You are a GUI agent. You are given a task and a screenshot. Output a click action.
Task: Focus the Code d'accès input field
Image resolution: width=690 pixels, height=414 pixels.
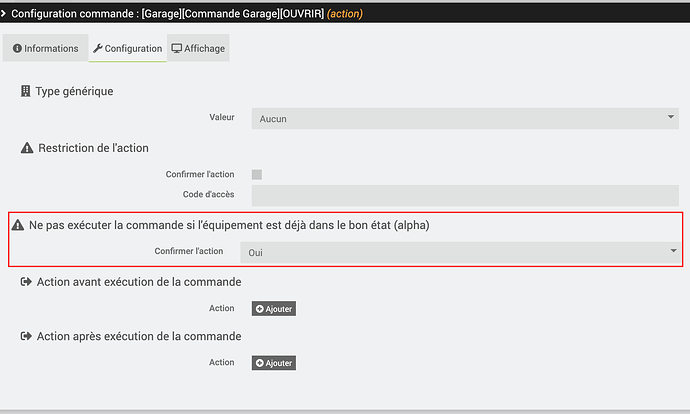pos(465,195)
